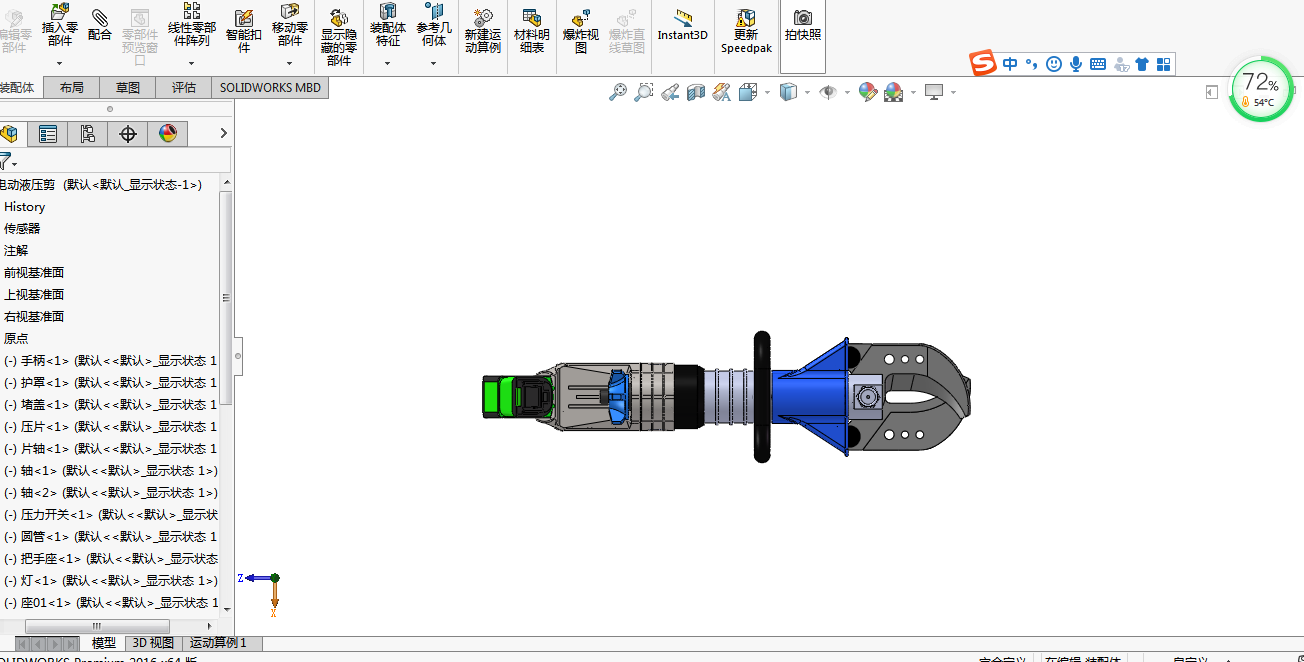Open Assembly Features (装配体特征) tool
This screenshot has height=662, width=1304.
388,26
